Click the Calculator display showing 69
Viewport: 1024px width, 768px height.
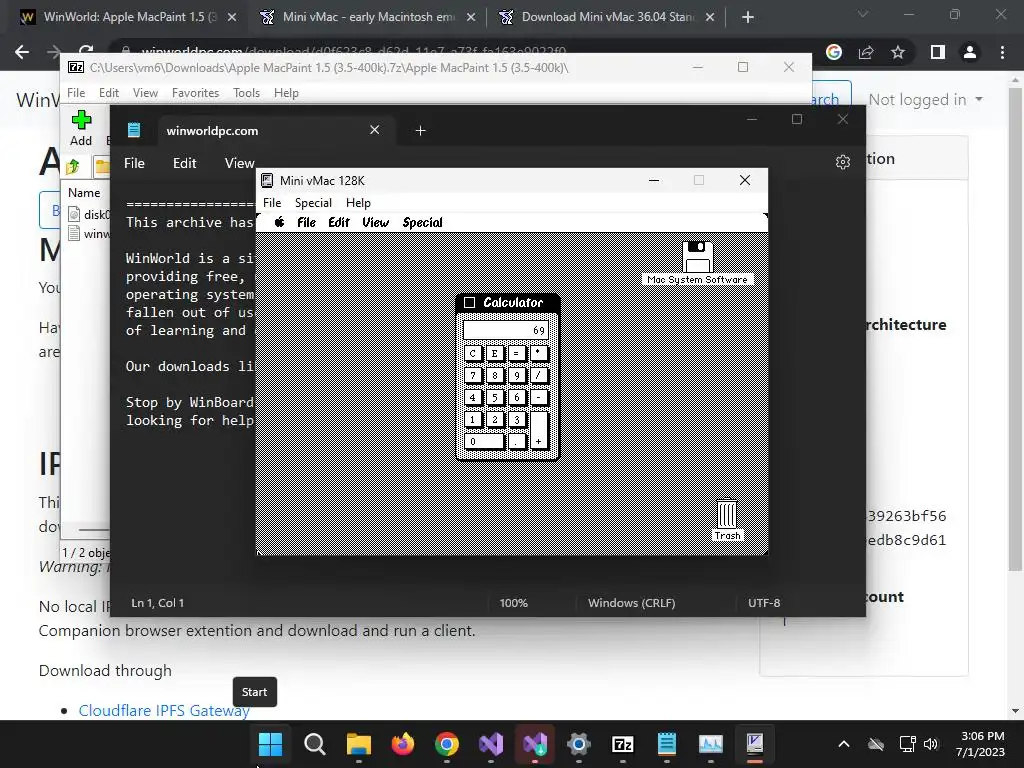(x=505, y=330)
